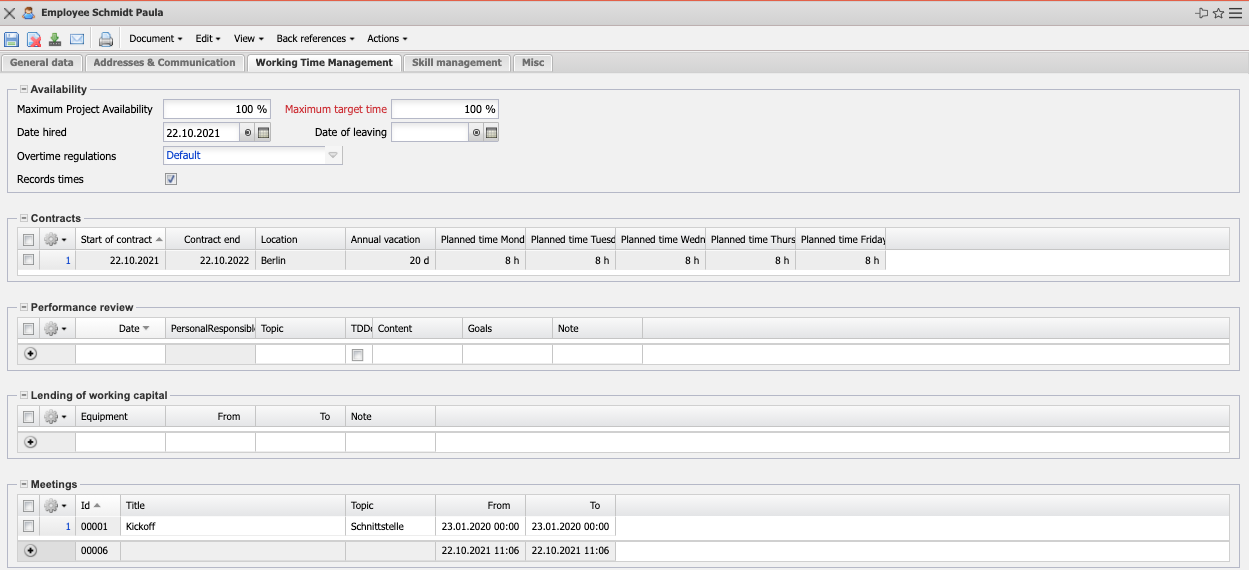Uncheck the Records times checkbox
This screenshot has height=570, width=1249.
point(171,180)
